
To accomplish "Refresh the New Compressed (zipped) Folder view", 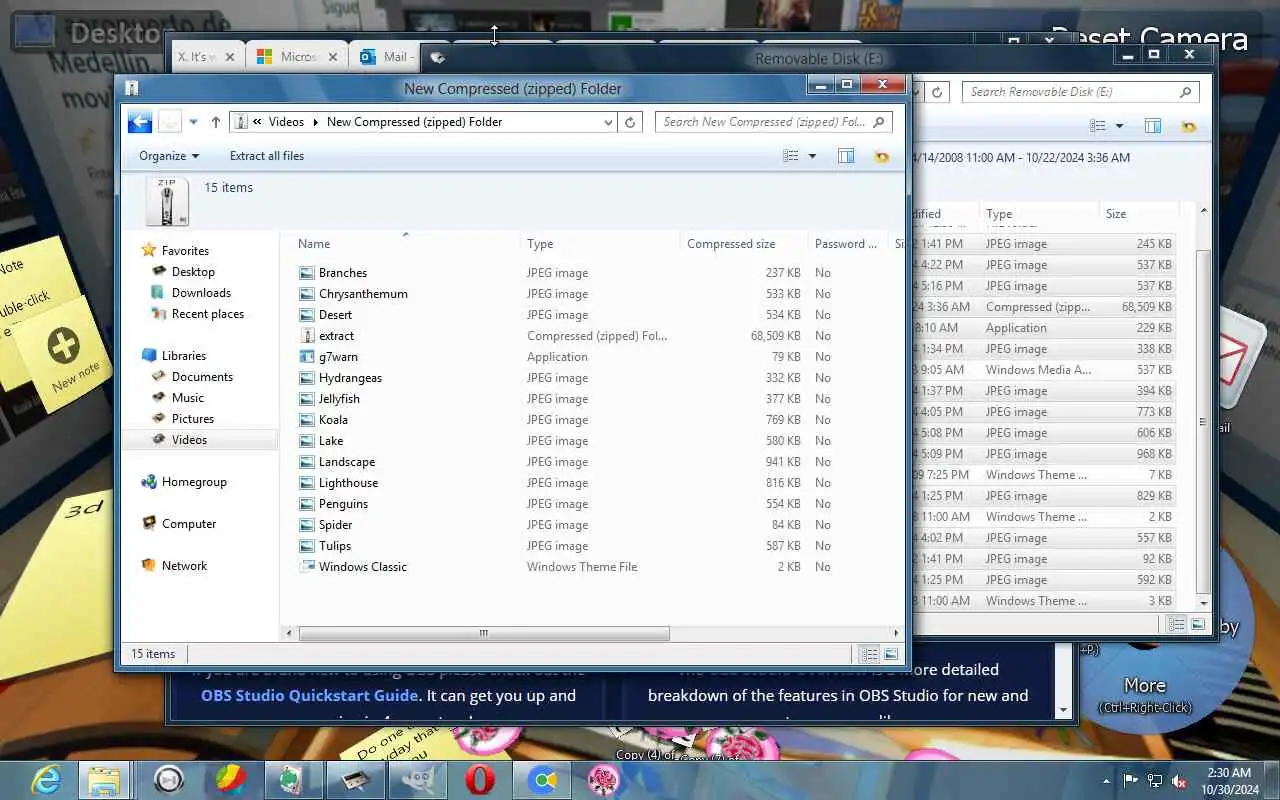I will coord(630,122).
